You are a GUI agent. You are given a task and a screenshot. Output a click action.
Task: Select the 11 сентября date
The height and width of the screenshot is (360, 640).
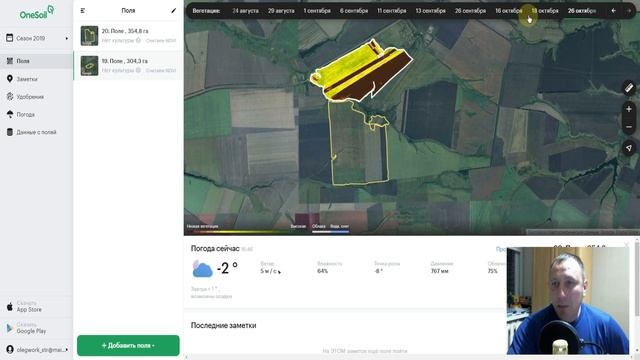pos(391,11)
